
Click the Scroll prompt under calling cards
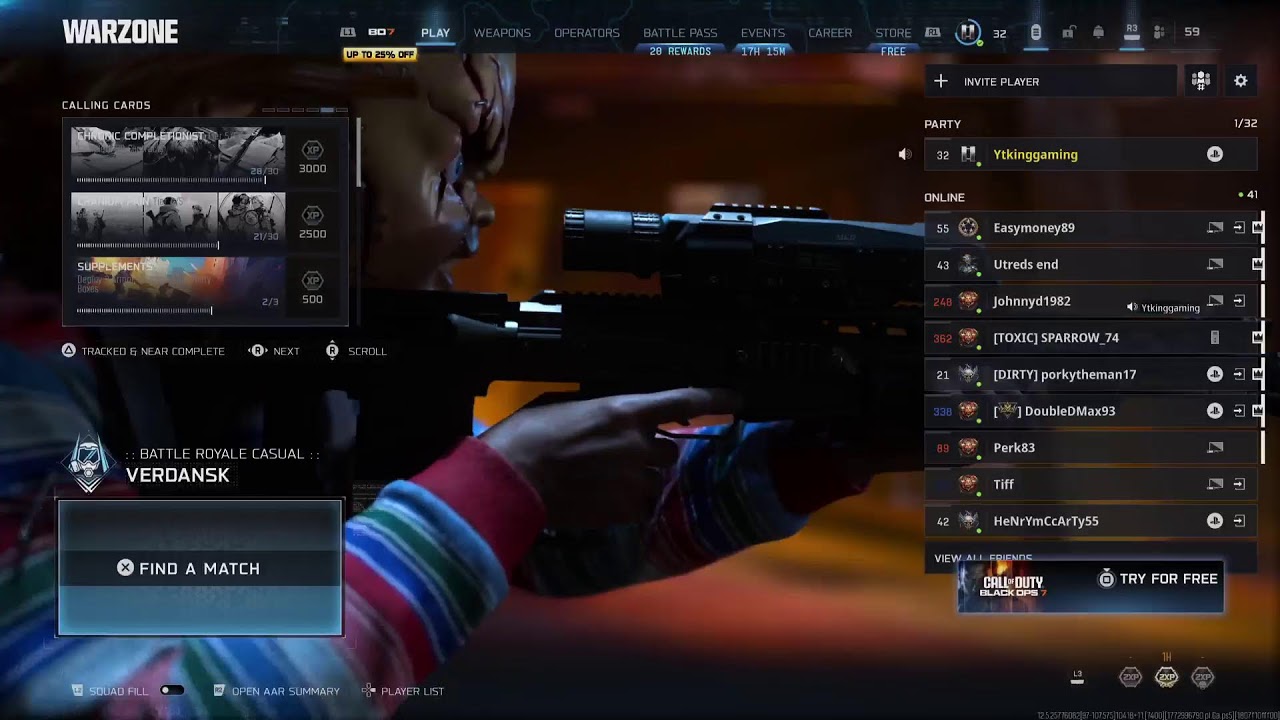[x=356, y=351]
